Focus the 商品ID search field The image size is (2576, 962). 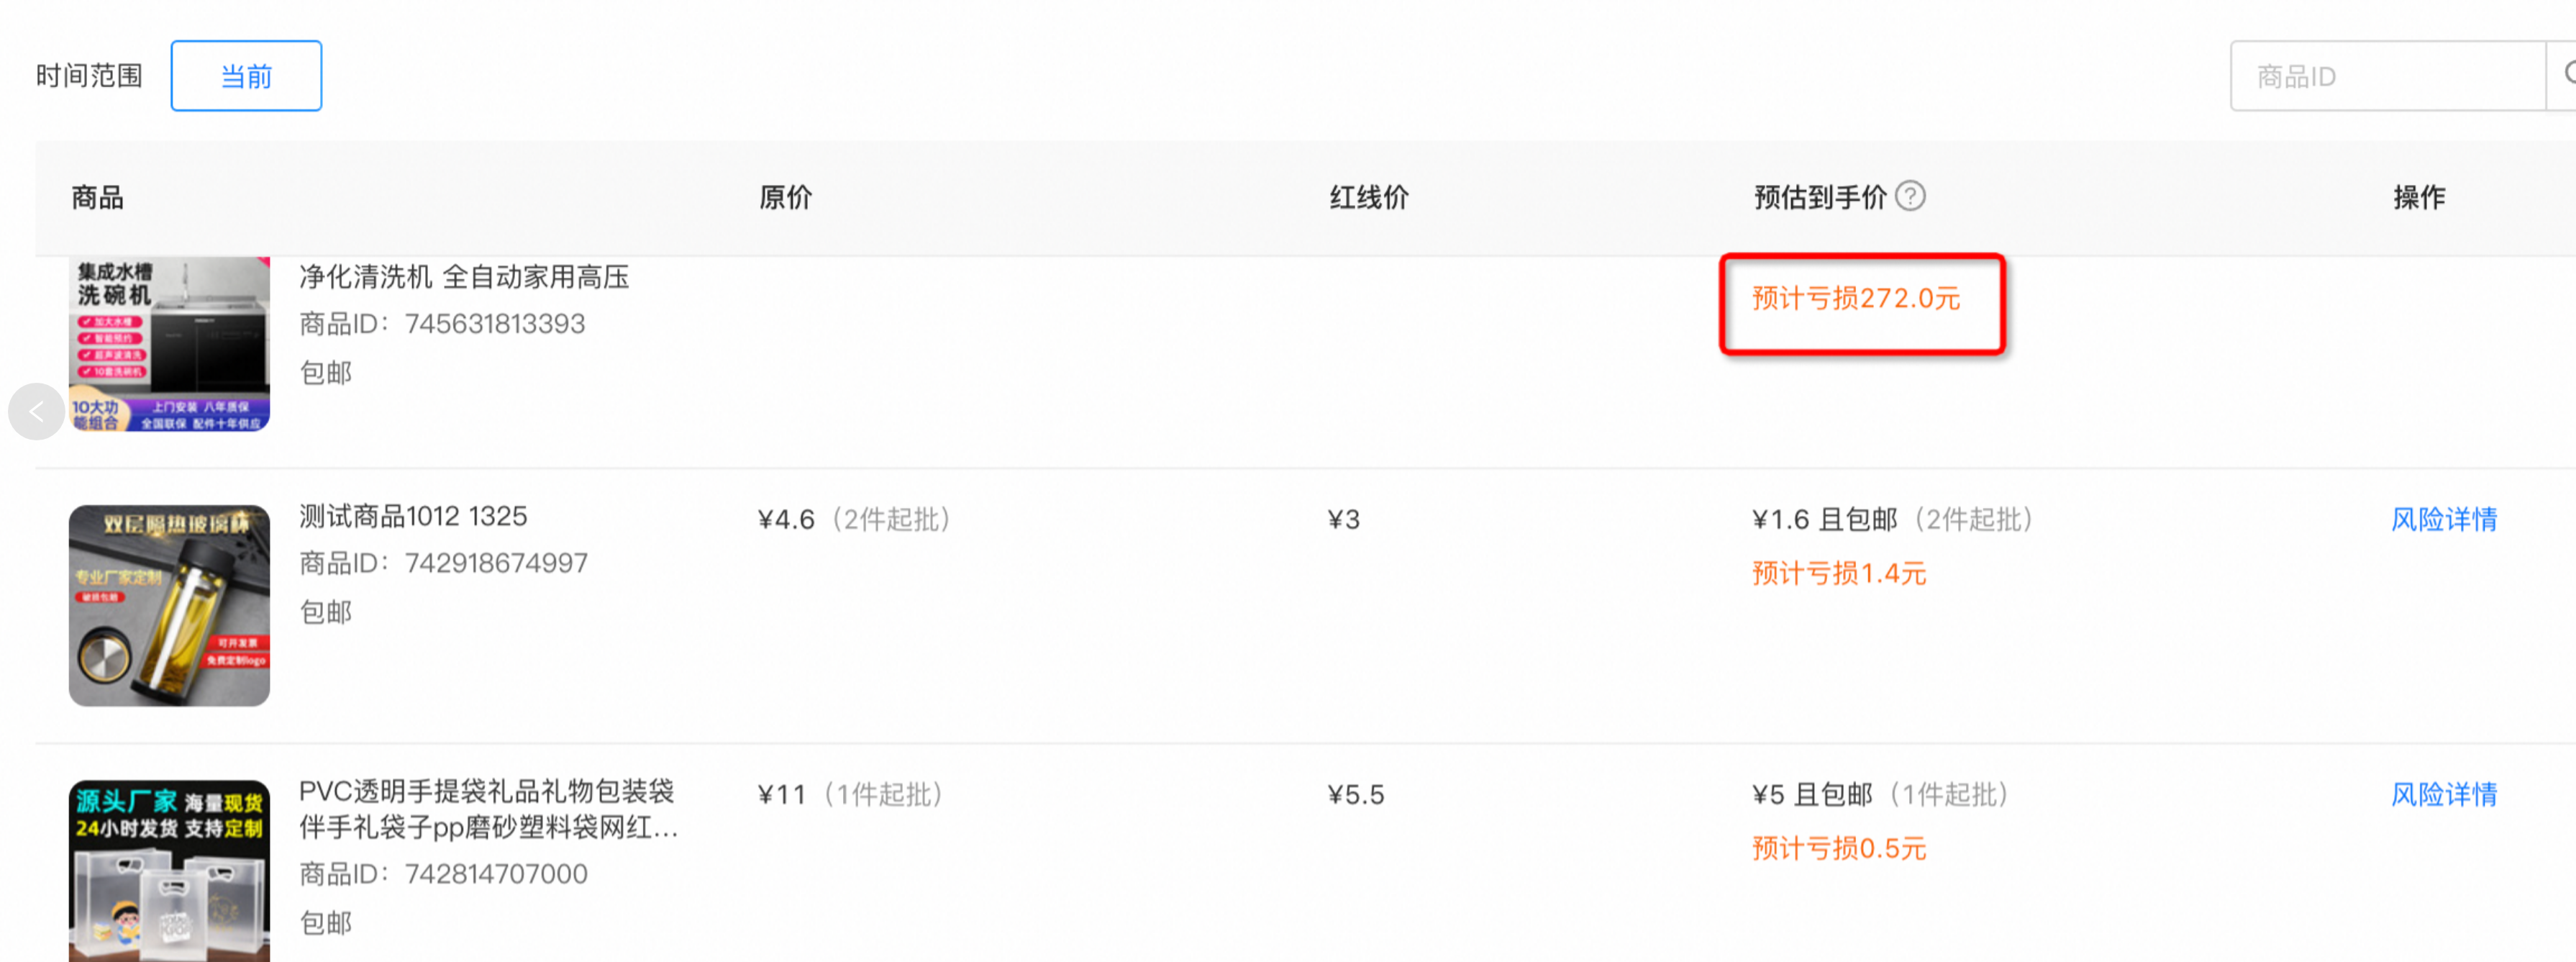[x=2388, y=76]
